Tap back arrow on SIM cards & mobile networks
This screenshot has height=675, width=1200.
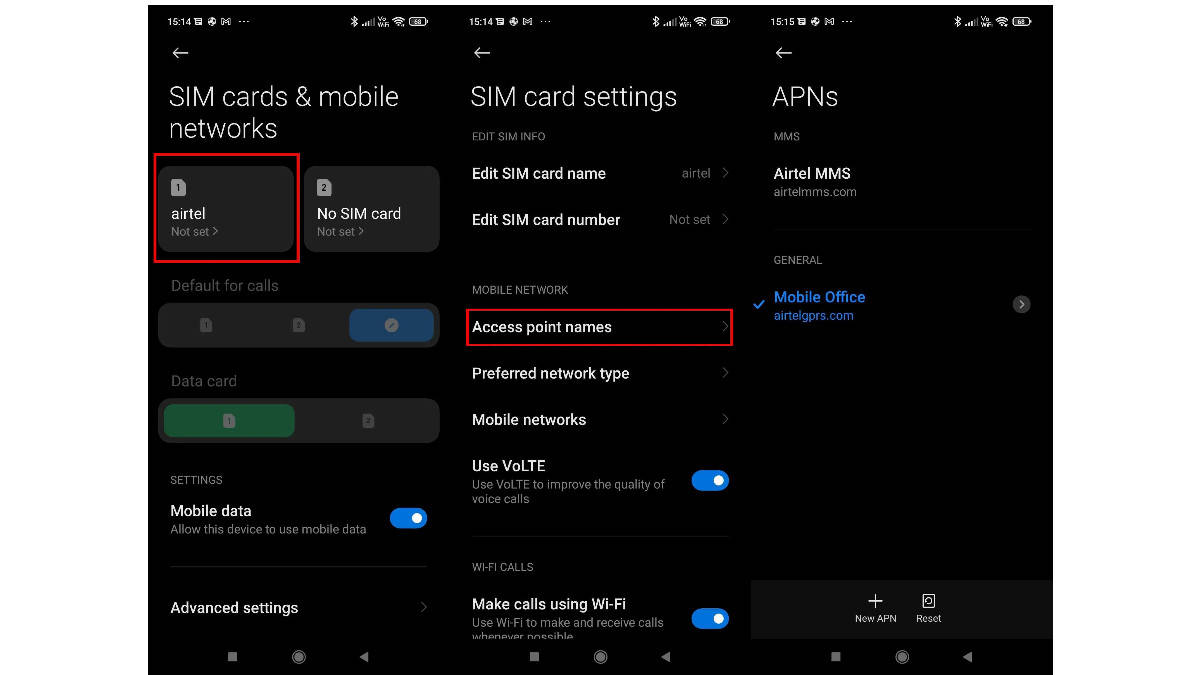tap(180, 53)
